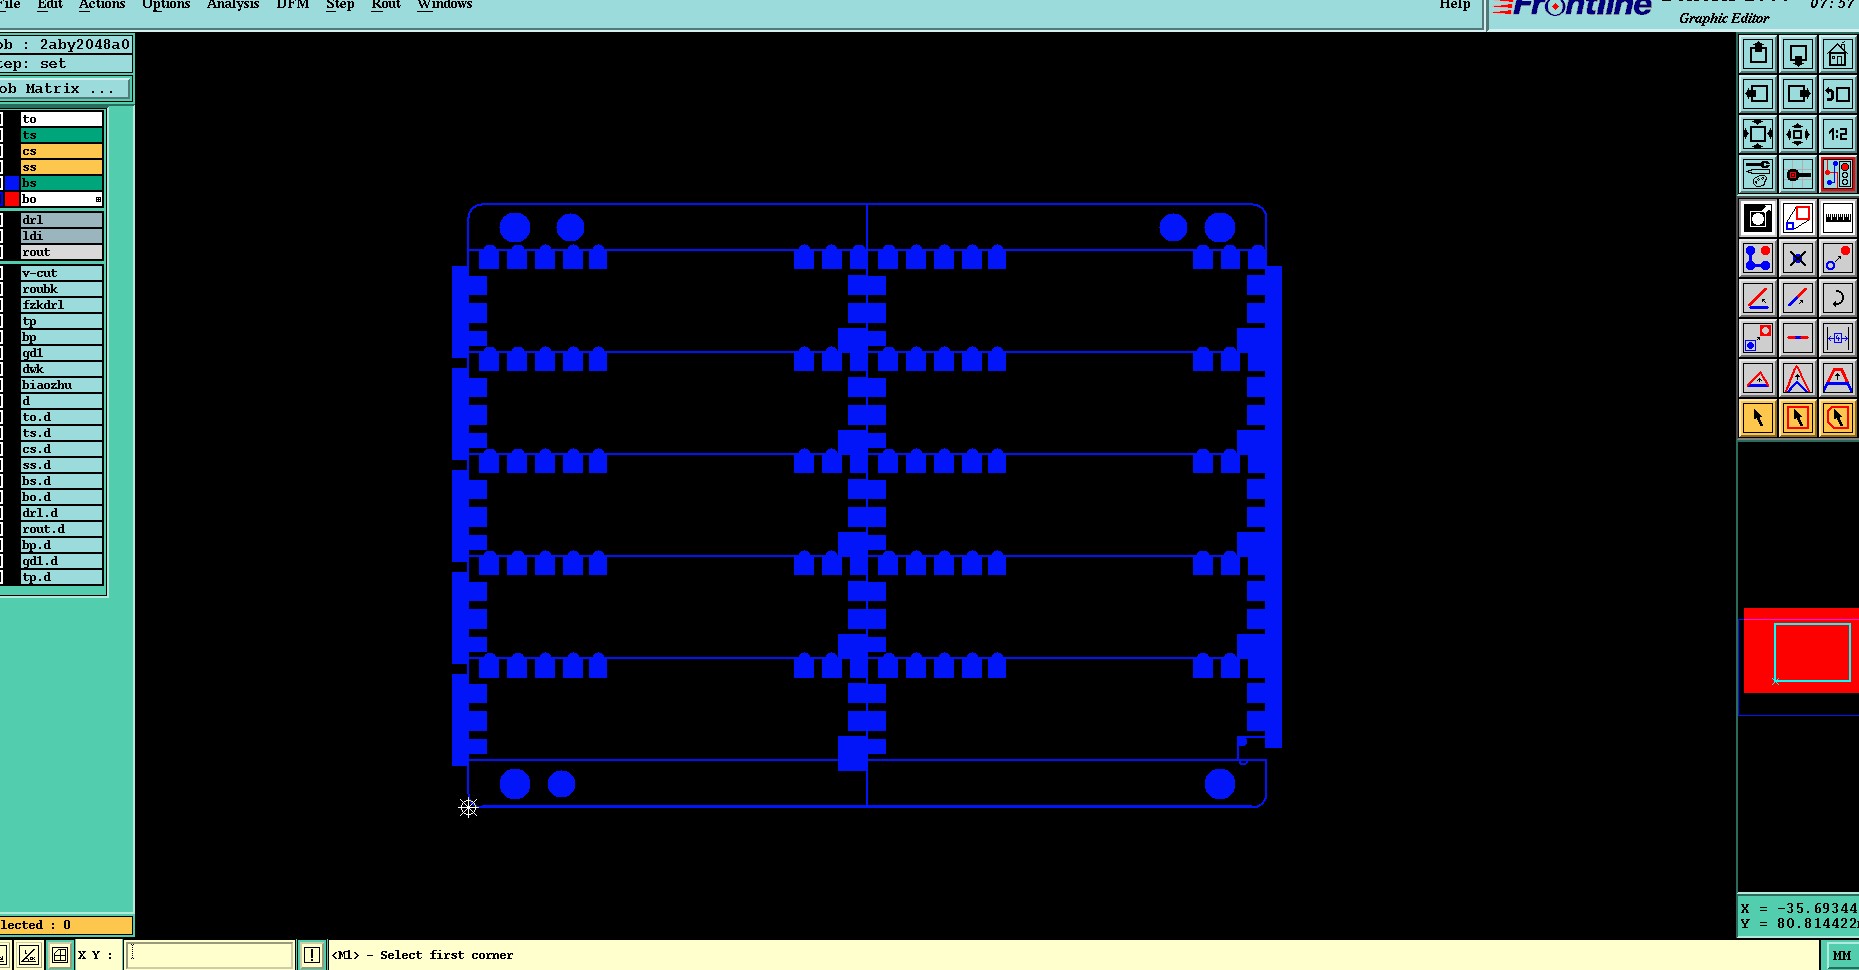Click the red-bordered circuit traffic-light icon
Image resolution: width=1859 pixels, height=970 pixels.
[1838, 174]
